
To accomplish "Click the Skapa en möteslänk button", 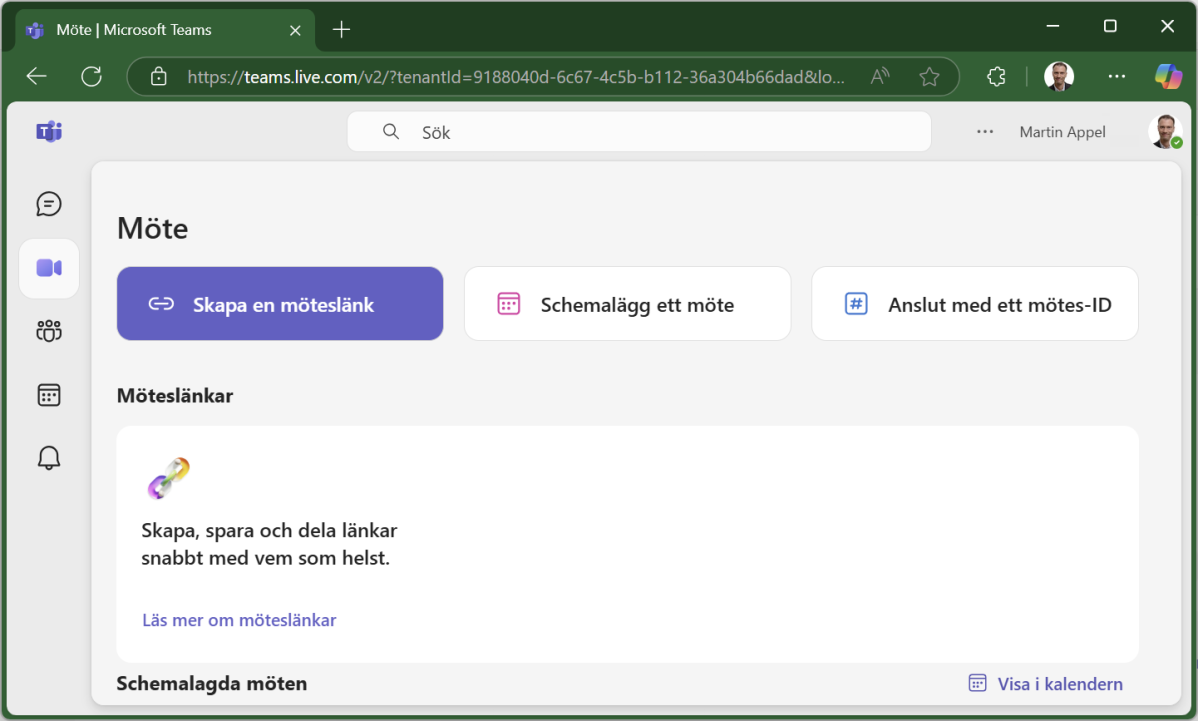I will coord(280,303).
